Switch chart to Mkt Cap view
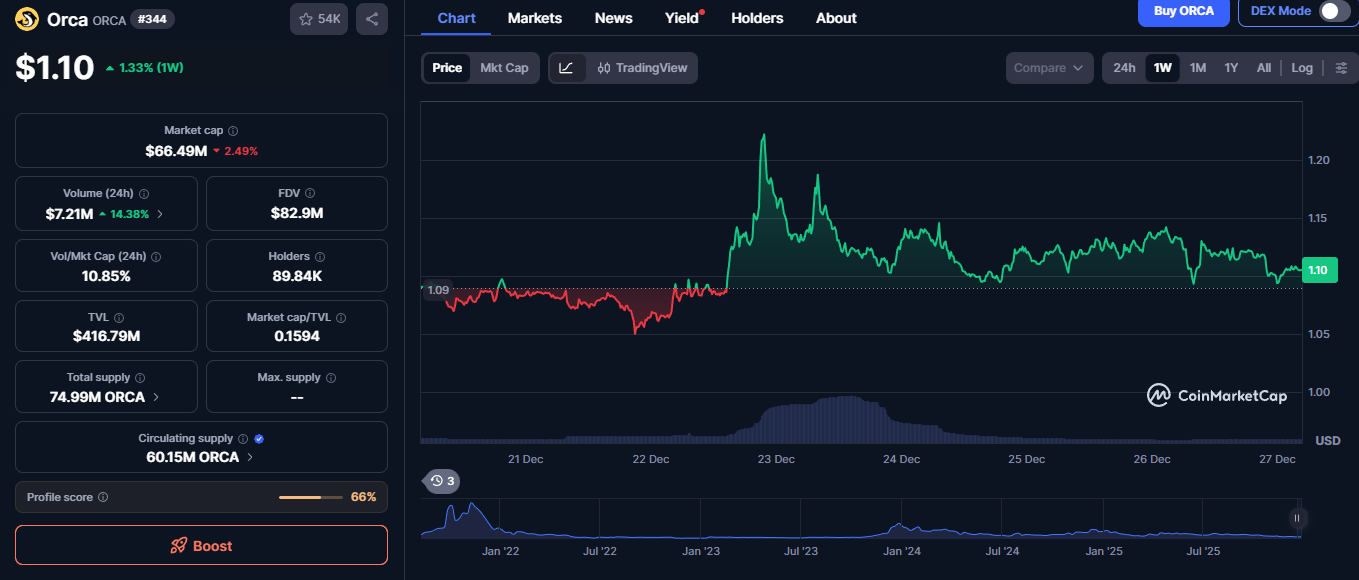 504,67
